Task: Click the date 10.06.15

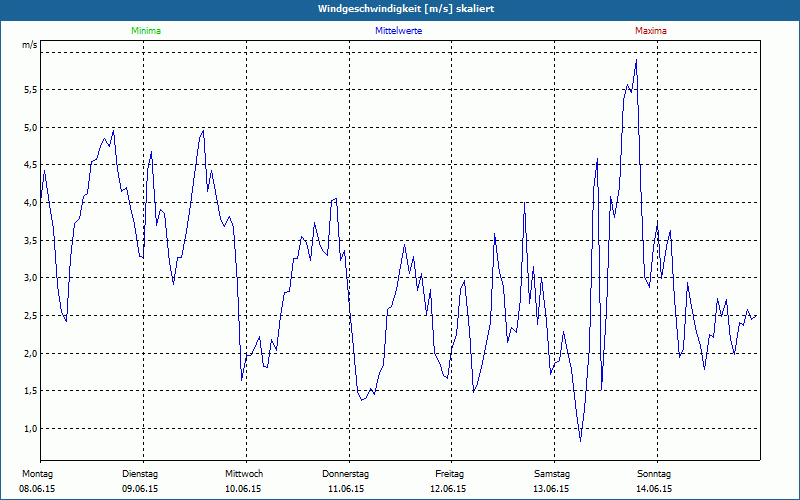Action: [243, 489]
